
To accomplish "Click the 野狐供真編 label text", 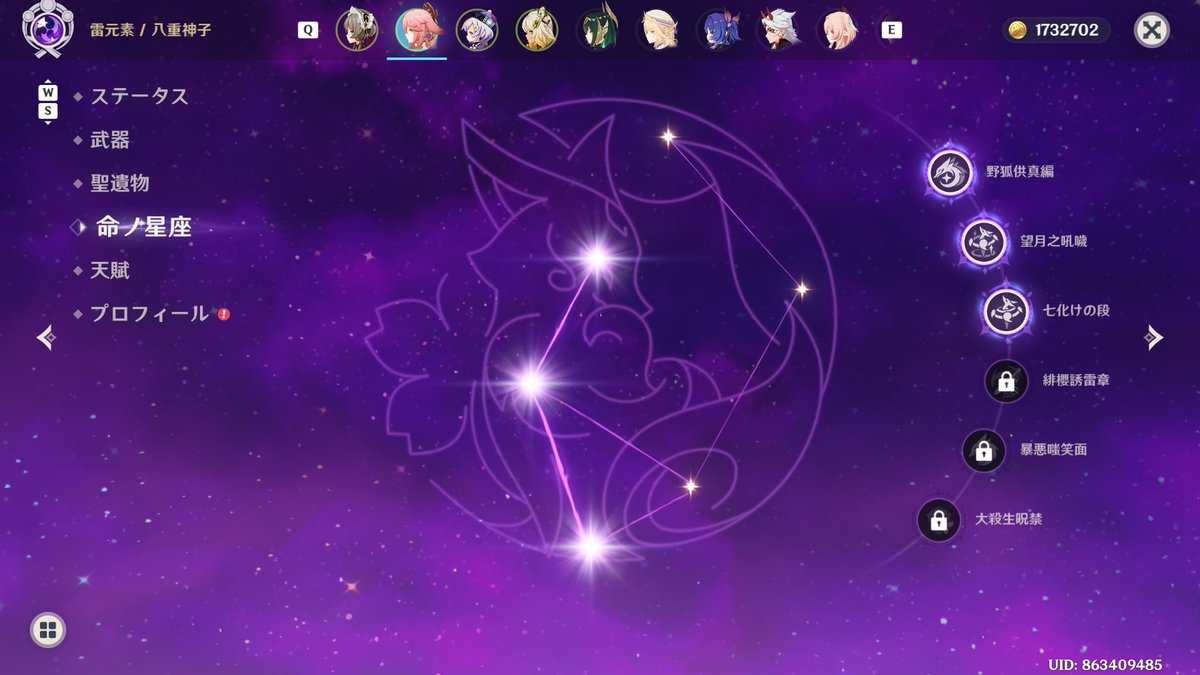I will click(x=1020, y=172).
